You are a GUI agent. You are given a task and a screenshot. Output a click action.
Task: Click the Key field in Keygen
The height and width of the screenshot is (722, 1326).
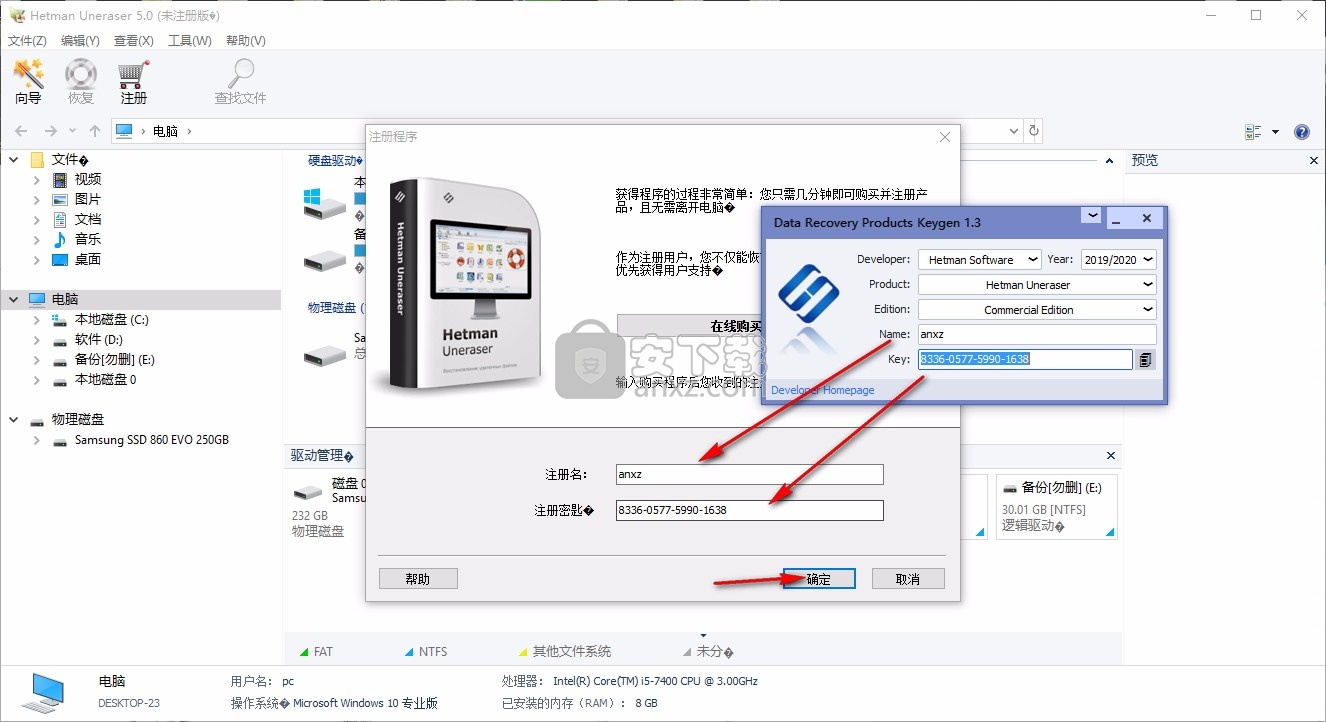[x=1025, y=359]
